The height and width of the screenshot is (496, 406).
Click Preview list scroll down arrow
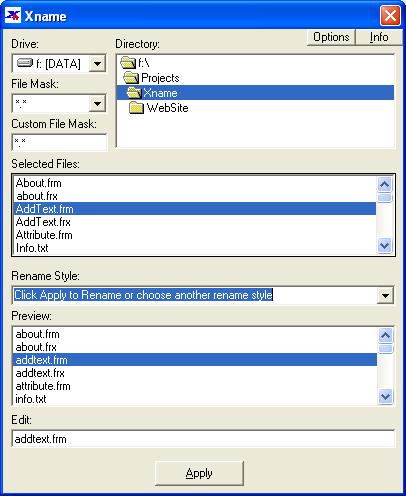click(x=385, y=397)
